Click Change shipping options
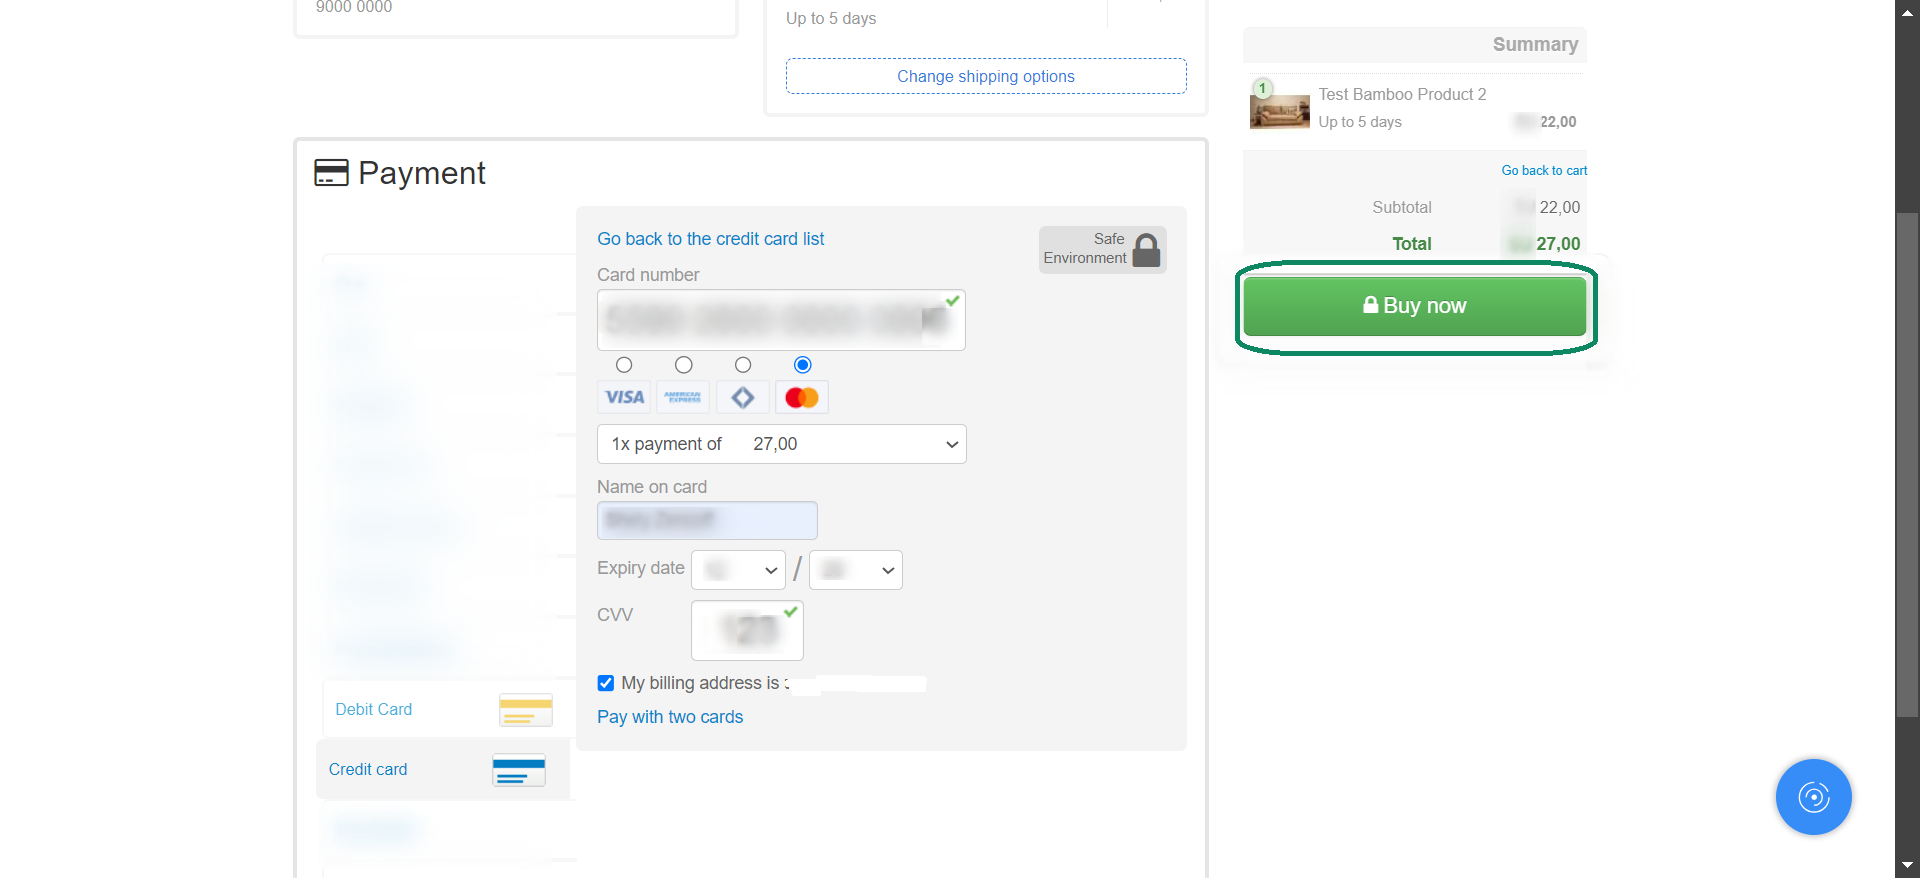This screenshot has height=878, width=1920. coord(986,77)
